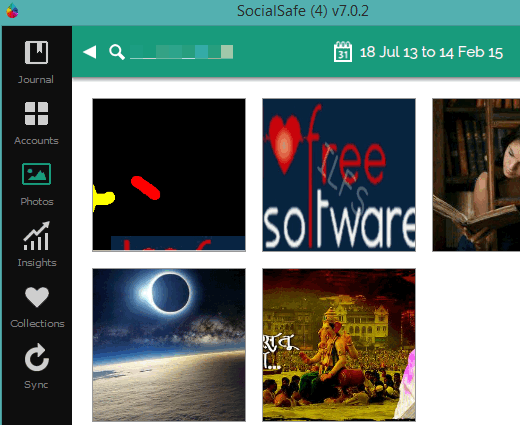Image resolution: width=520 pixels, height=425 pixels.
Task: Open the woman reading book photo
Action: click(476, 175)
